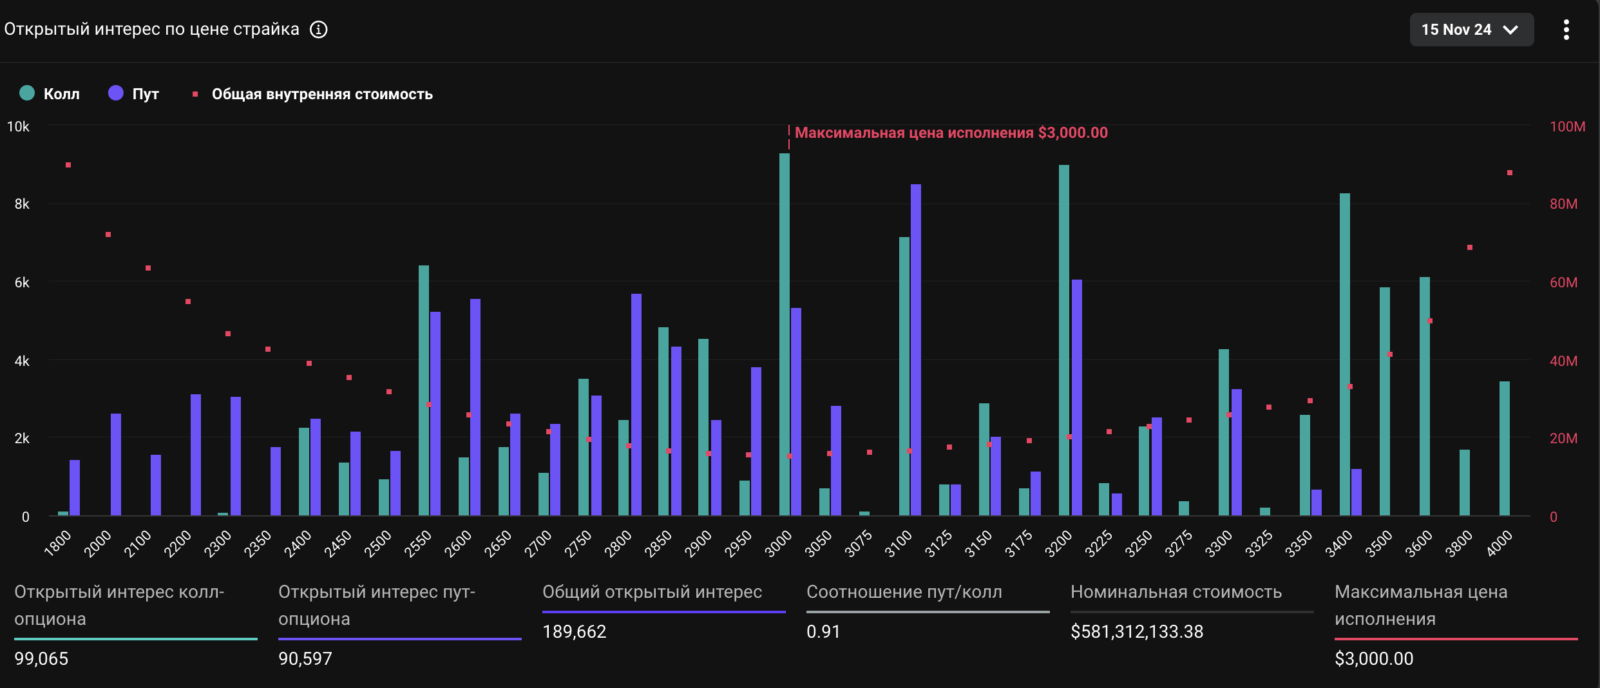The image size is (1600, 688).
Task: Toggle the Колл series legend label
Action: [61, 94]
